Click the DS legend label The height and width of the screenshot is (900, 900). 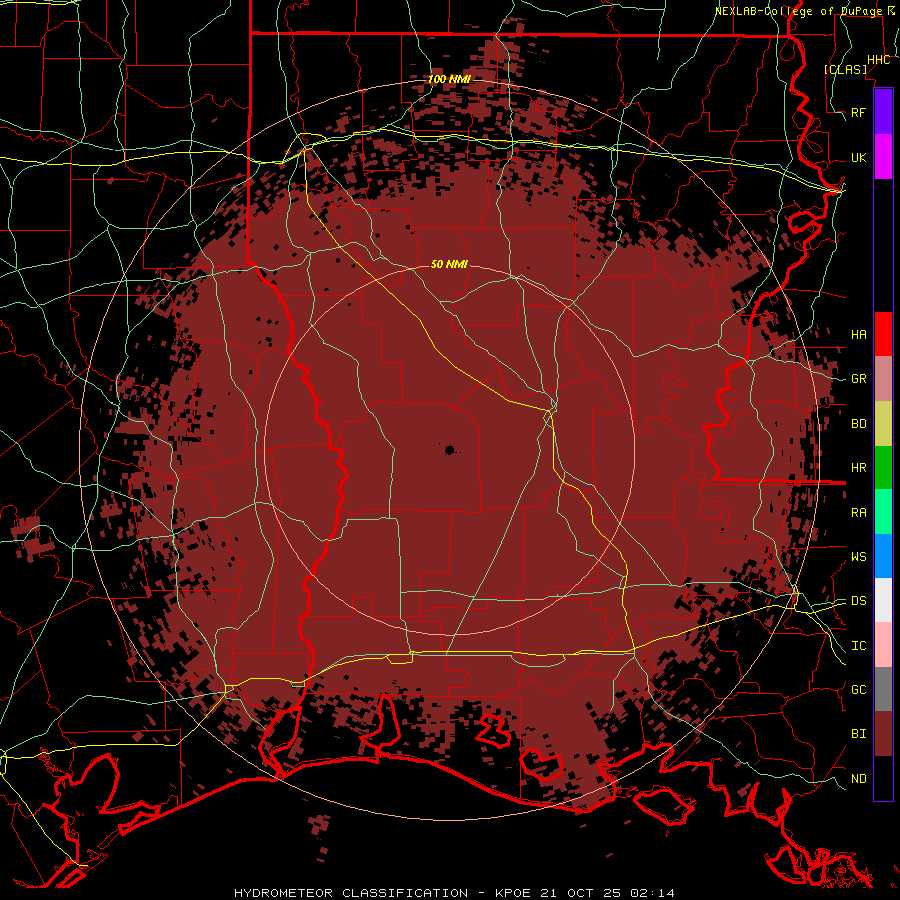(859, 600)
